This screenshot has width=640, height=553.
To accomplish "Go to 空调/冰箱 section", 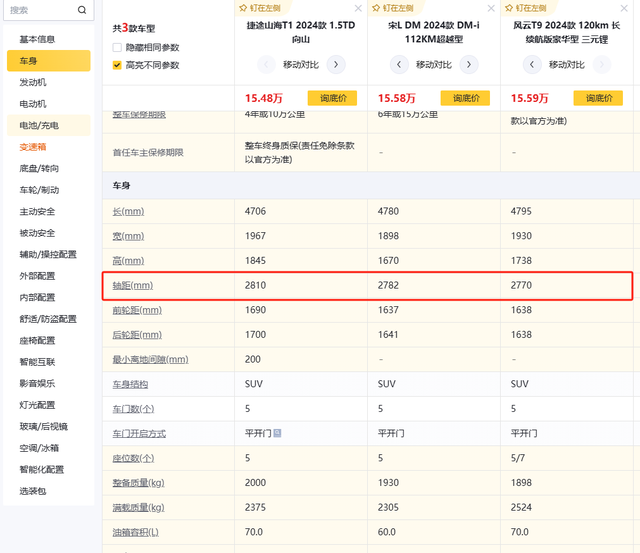I will (39, 448).
